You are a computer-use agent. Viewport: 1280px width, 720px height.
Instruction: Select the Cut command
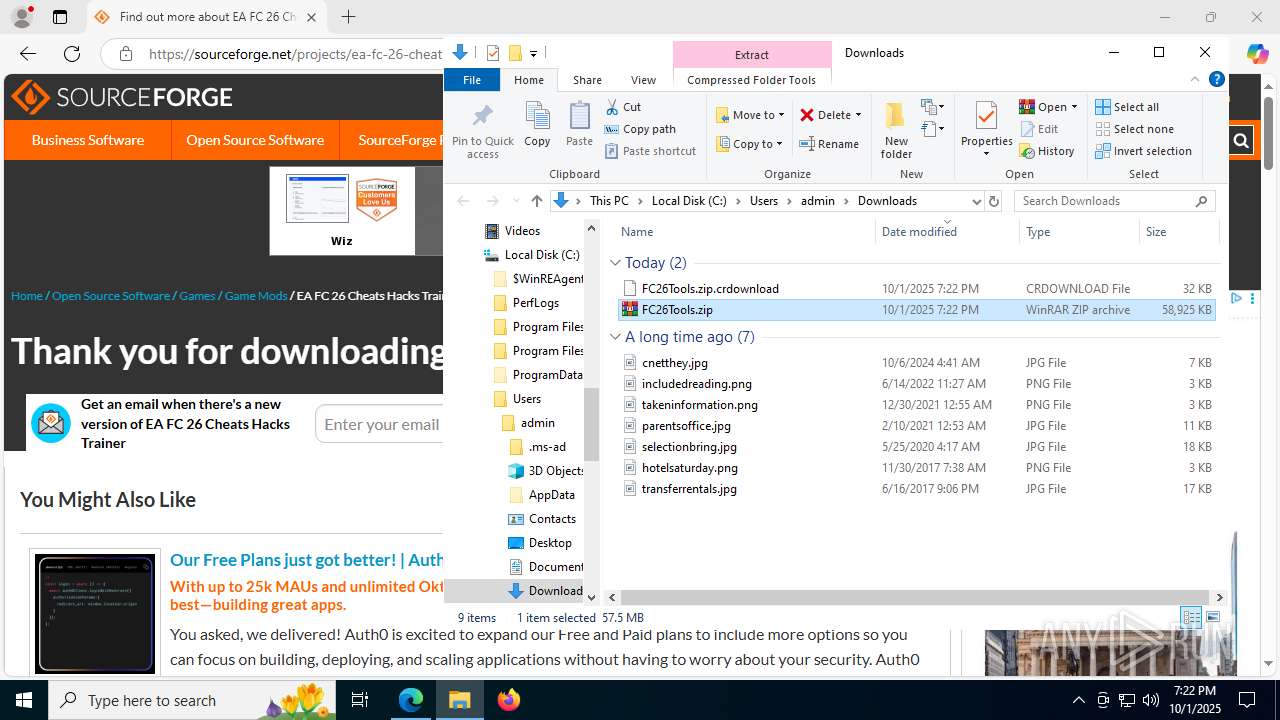[x=623, y=107]
